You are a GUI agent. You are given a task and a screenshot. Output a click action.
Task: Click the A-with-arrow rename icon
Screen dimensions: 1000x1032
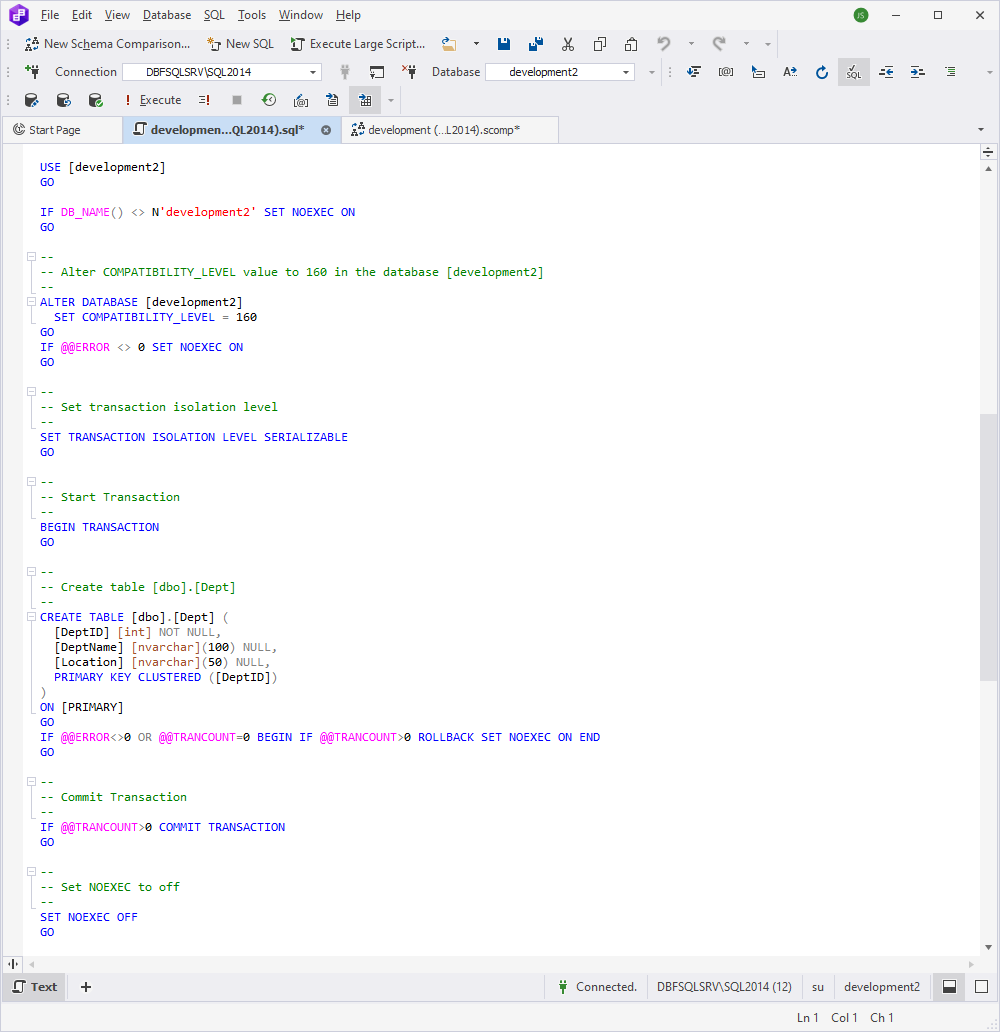[x=790, y=72]
